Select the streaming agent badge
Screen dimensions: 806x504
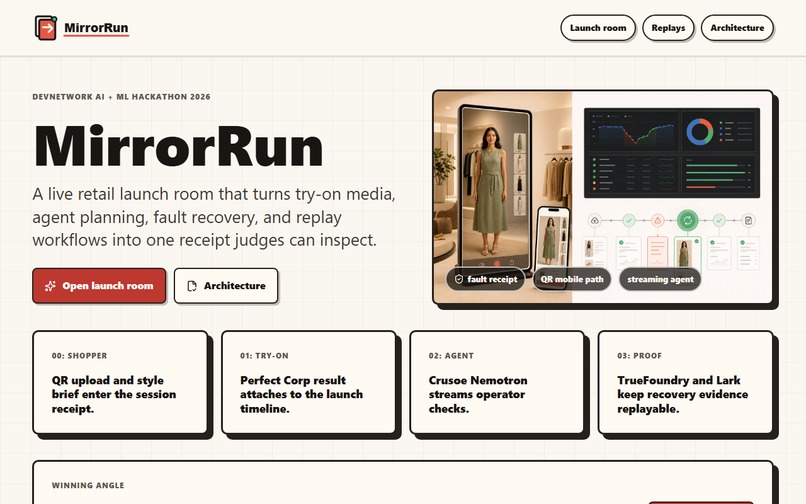(660, 279)
